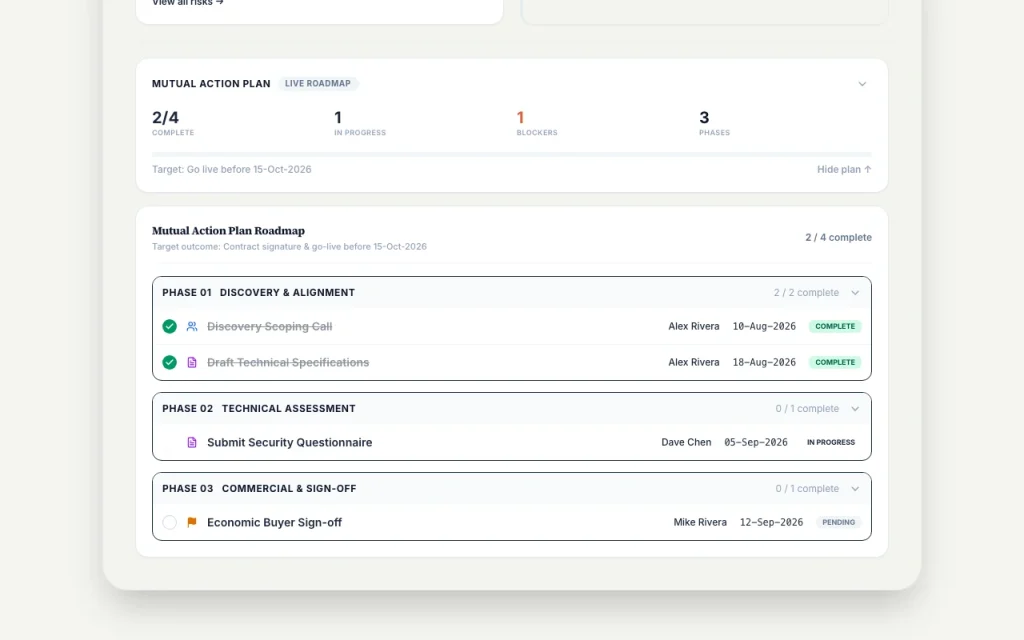Click the 18-Aug-2026 due date

[x=764, y=362]
